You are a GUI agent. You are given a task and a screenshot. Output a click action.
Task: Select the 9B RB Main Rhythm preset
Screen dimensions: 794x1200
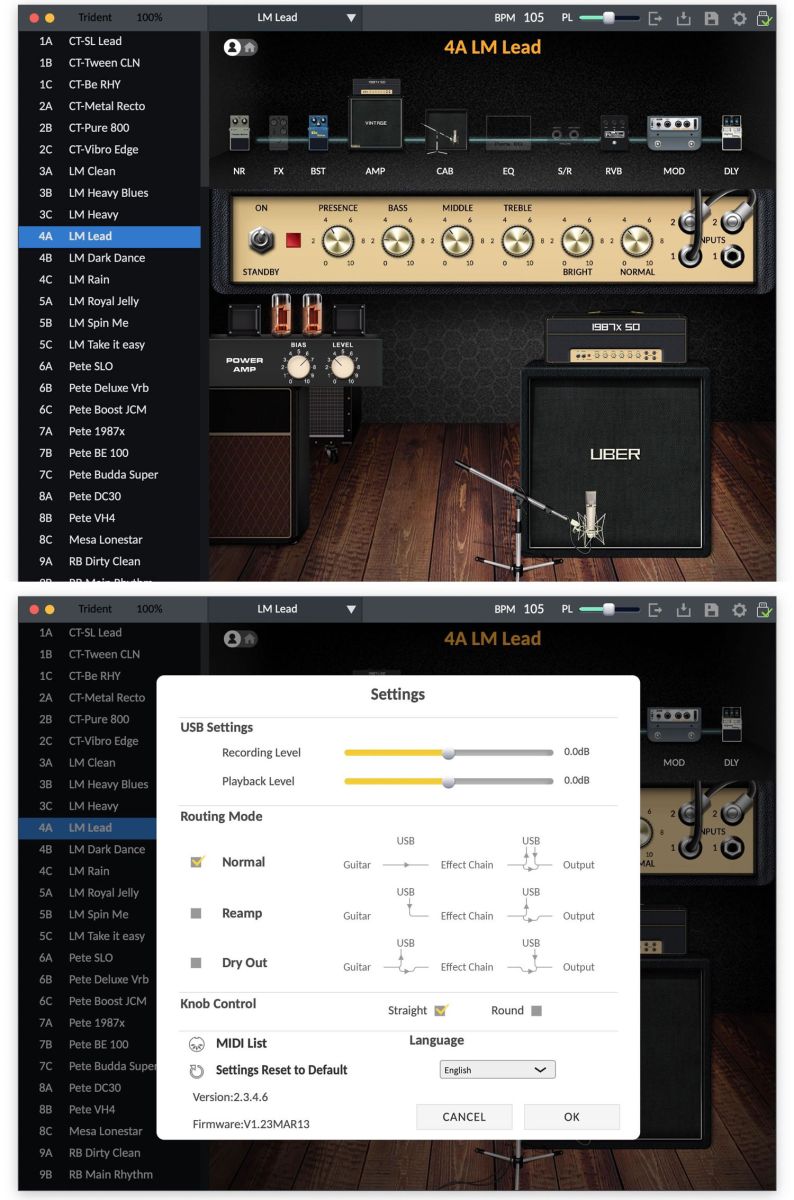coord(110,1174)
